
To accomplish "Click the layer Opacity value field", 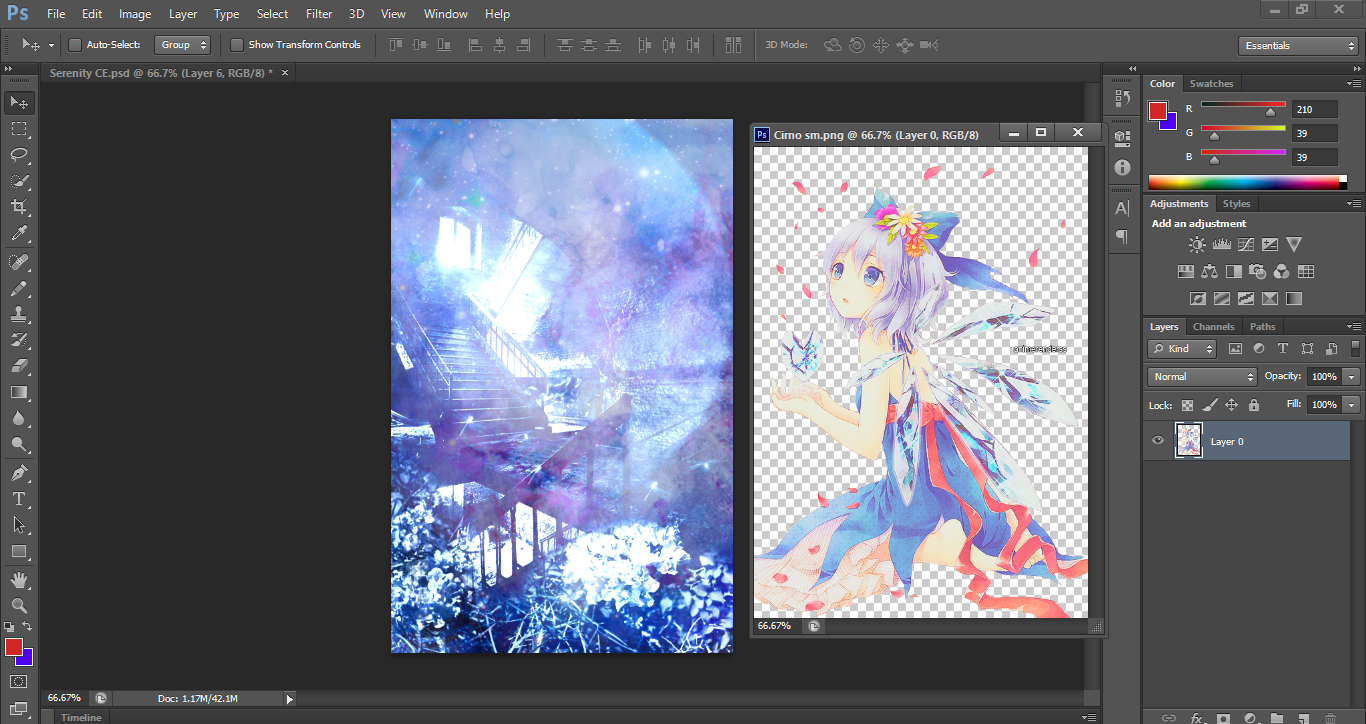I will pos(1324,377).
